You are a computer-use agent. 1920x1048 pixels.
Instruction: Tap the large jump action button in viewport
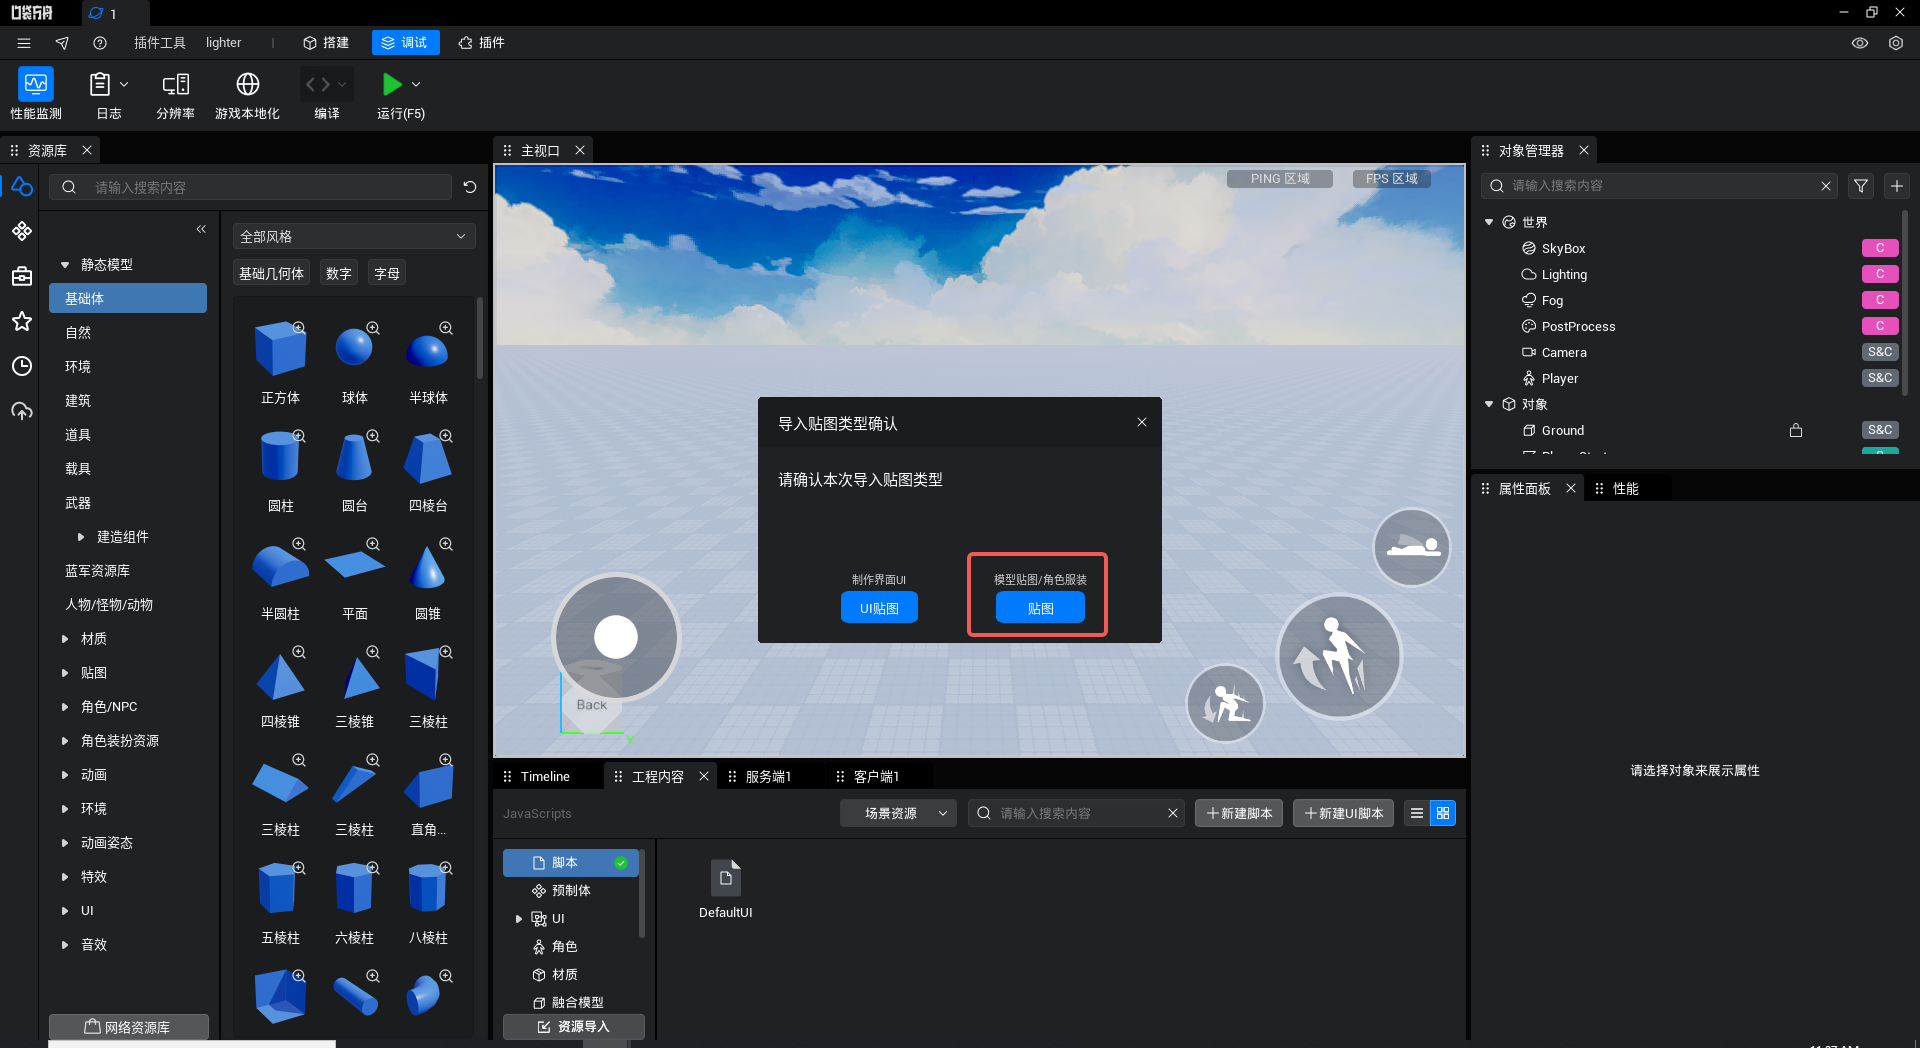tap(1339, 656)
